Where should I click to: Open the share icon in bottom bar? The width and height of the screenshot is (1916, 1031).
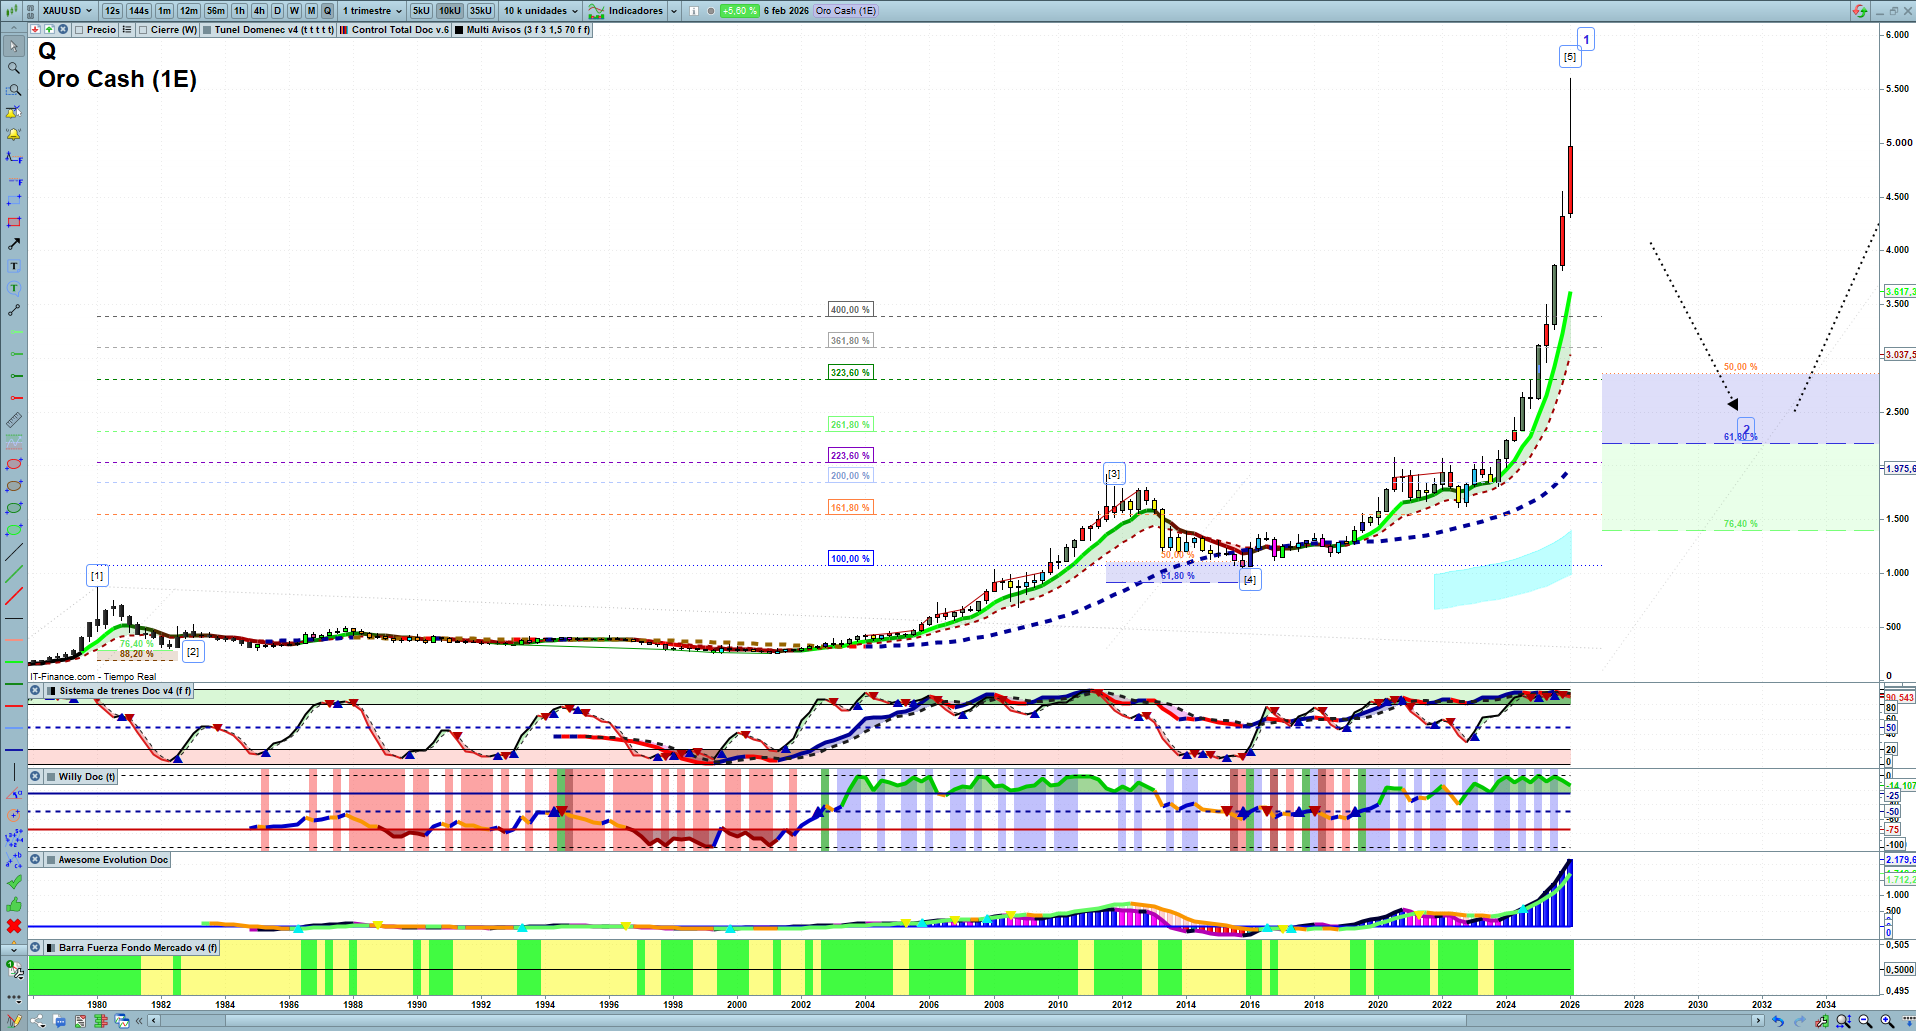coord(38,1021)
